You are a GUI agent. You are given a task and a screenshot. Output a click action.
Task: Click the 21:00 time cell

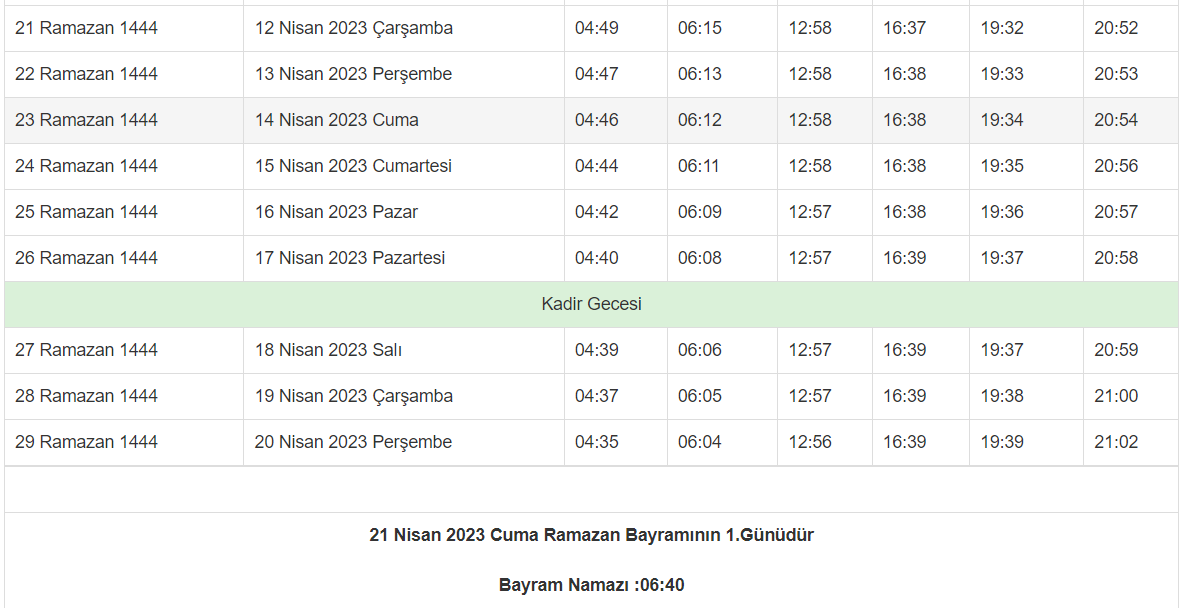(x=1116, y=396)
